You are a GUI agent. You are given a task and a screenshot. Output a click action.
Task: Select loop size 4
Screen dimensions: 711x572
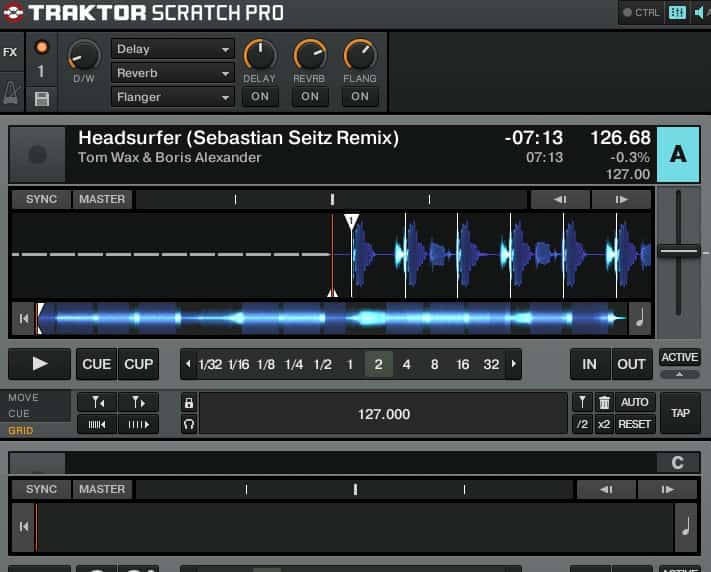pos(406,365)
